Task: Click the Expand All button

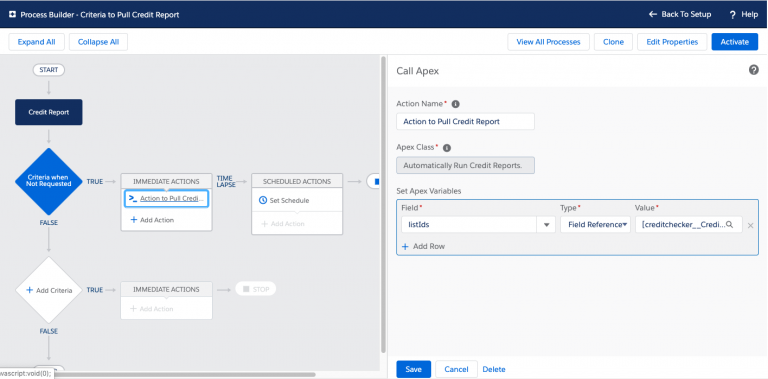Action: [37, 42]
